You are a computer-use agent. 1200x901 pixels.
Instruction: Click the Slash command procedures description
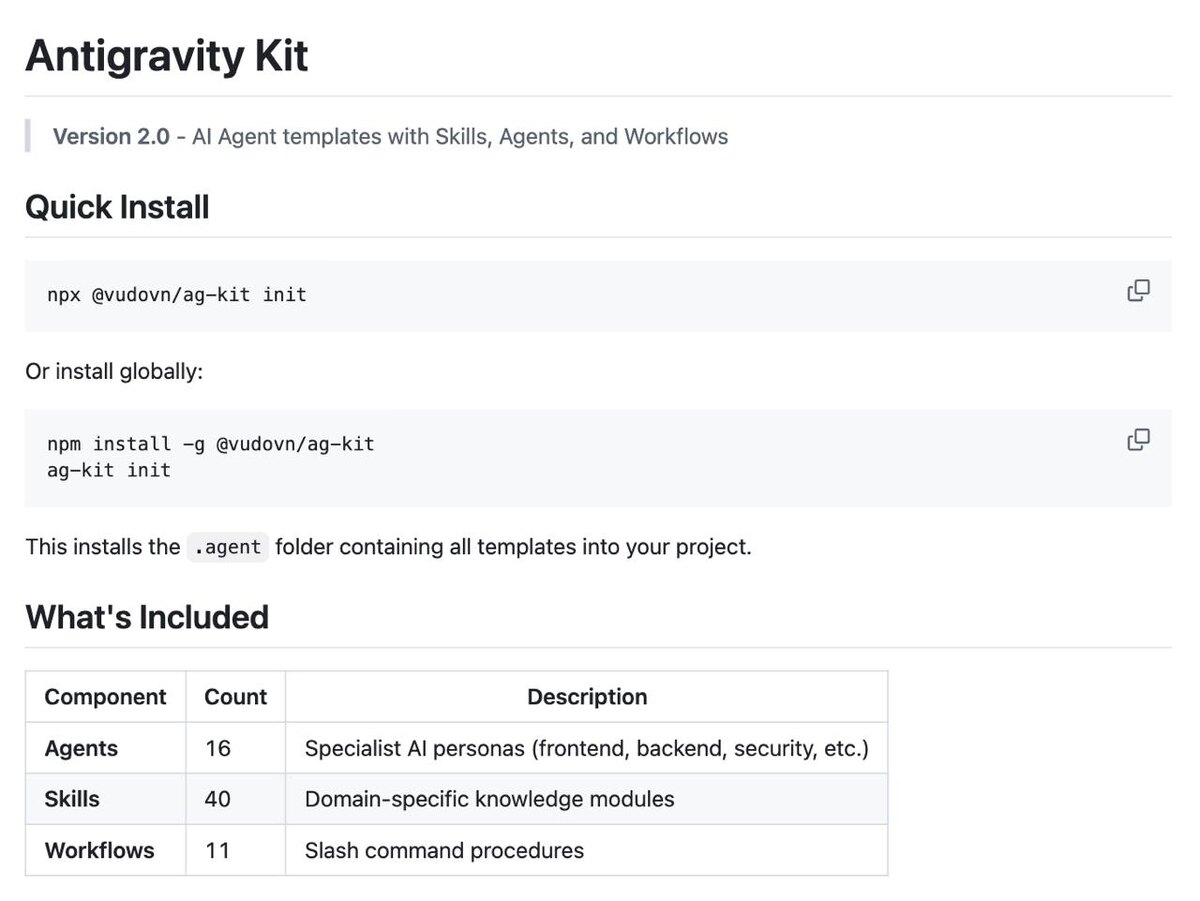[444, 851]
